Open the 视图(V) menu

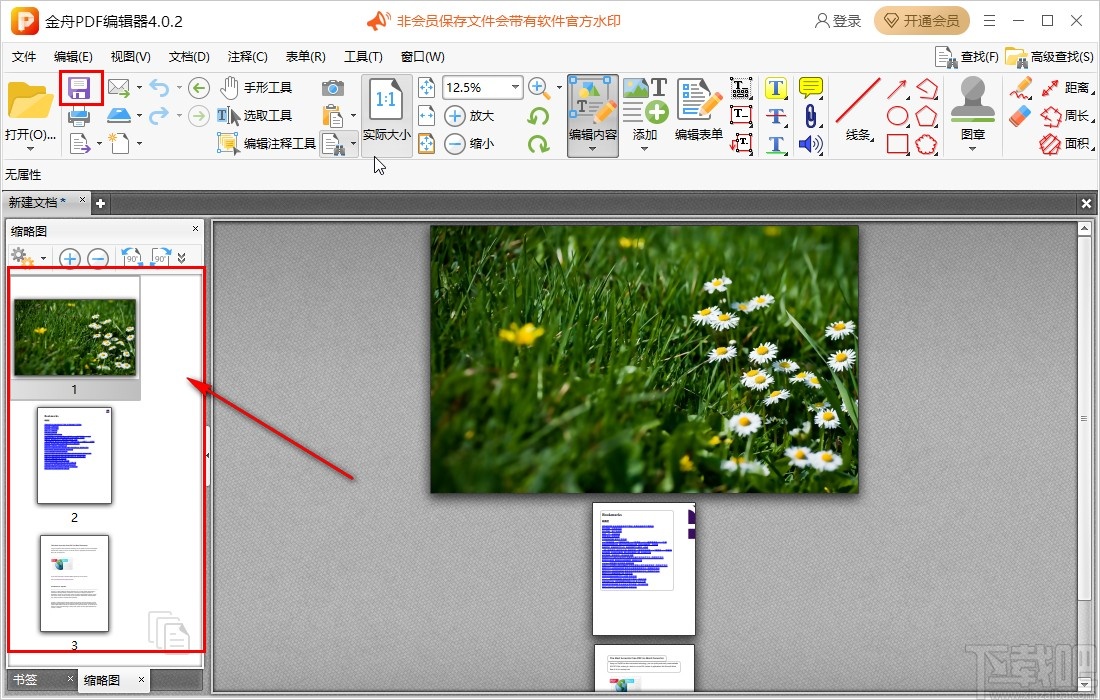click(130, 57)
